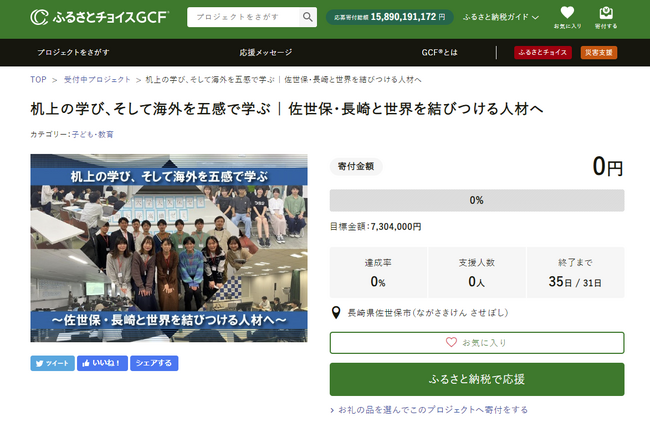Click the project group photo thumbnail

pos(169,248)
